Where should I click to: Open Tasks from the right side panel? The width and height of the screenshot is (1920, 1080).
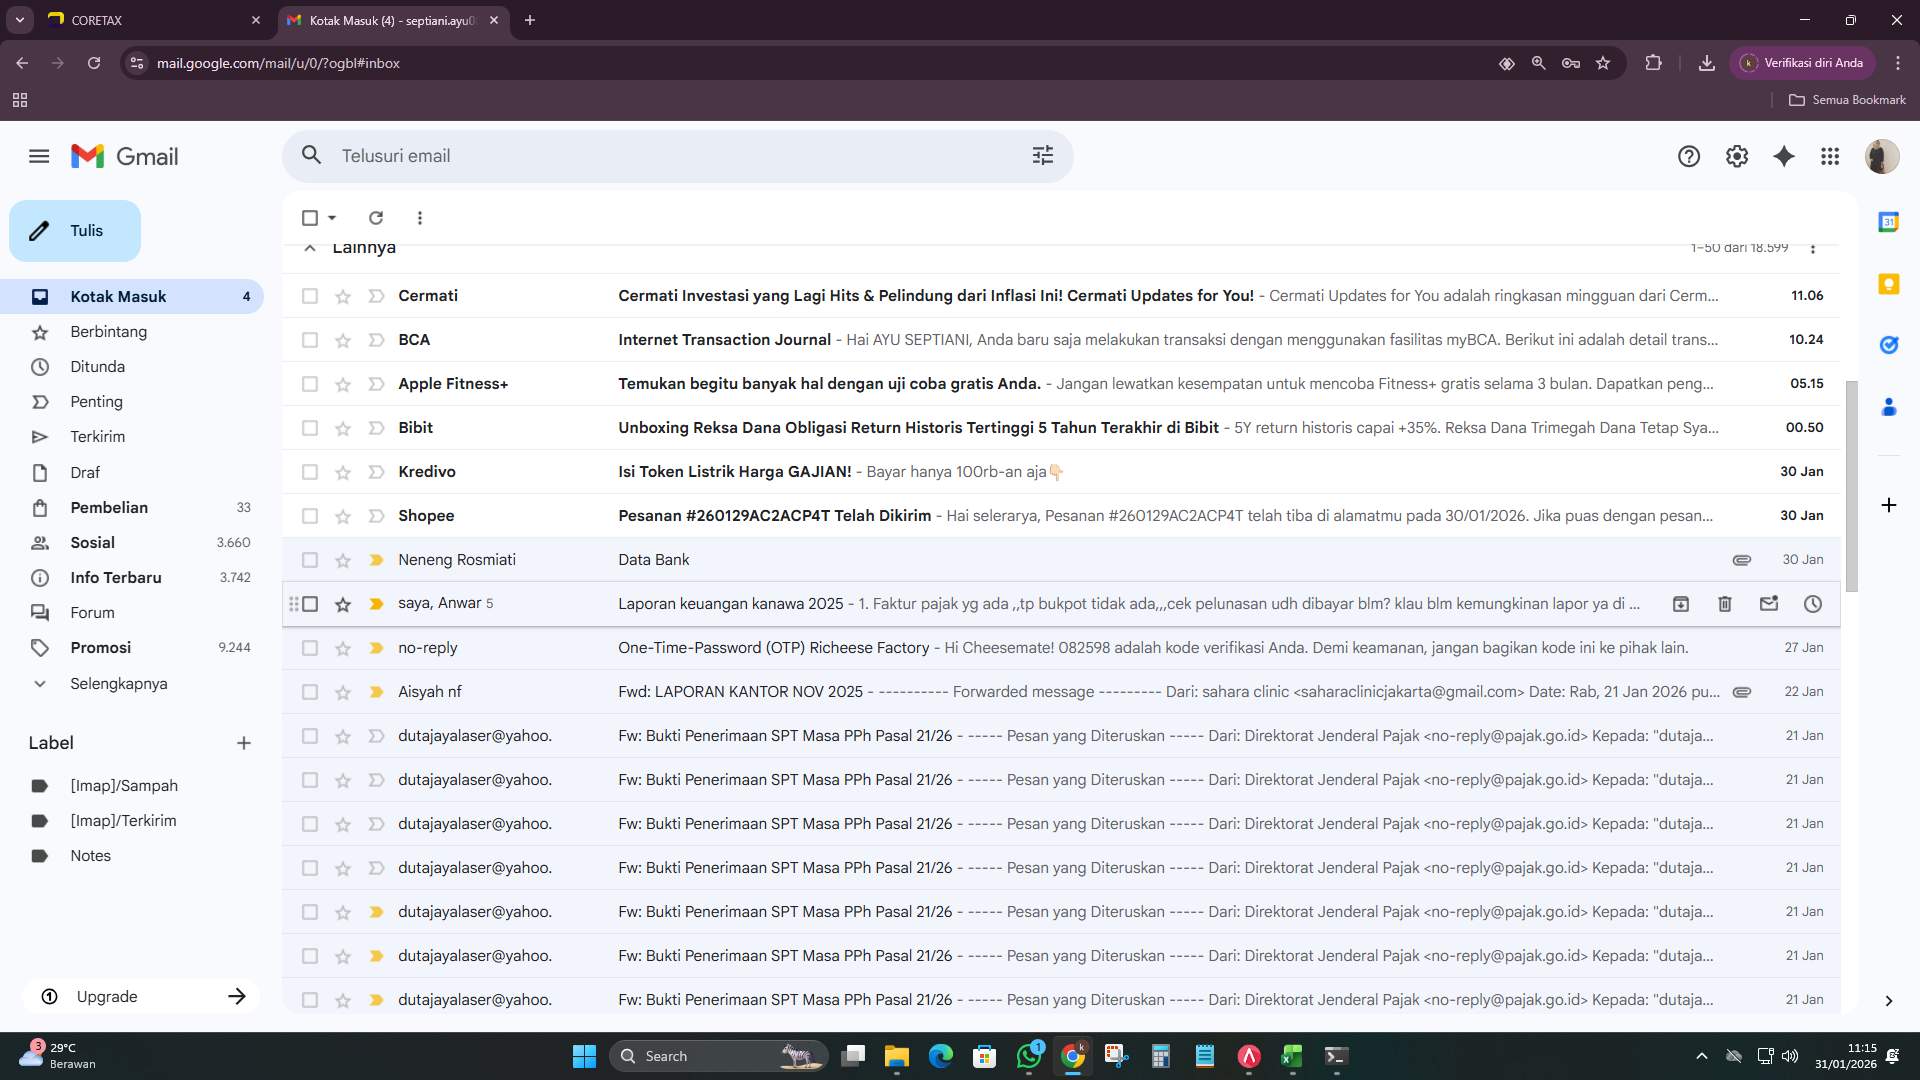click(1889, 344)
